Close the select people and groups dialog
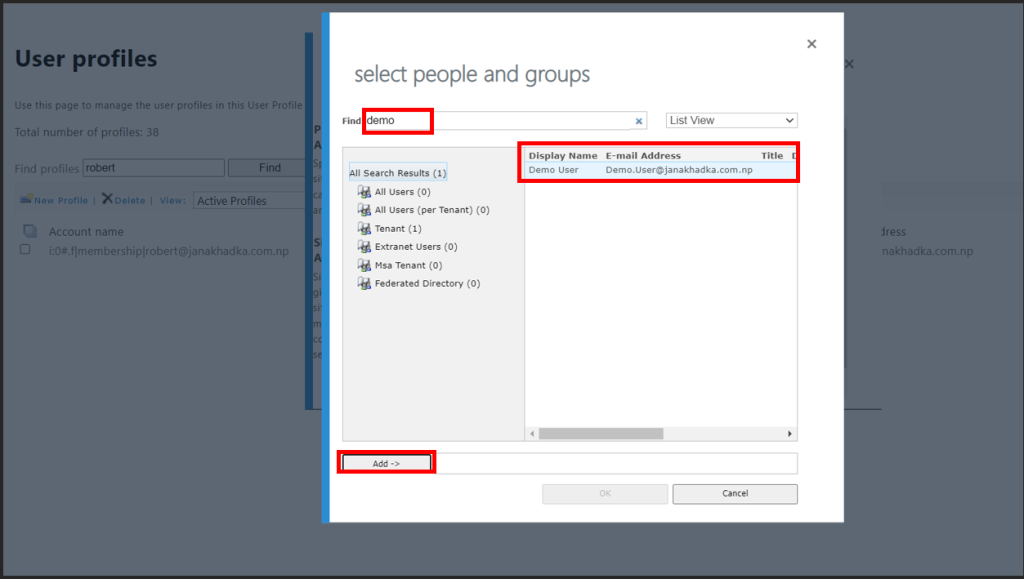The image size is (1024, 579). (x=812, y=44)
